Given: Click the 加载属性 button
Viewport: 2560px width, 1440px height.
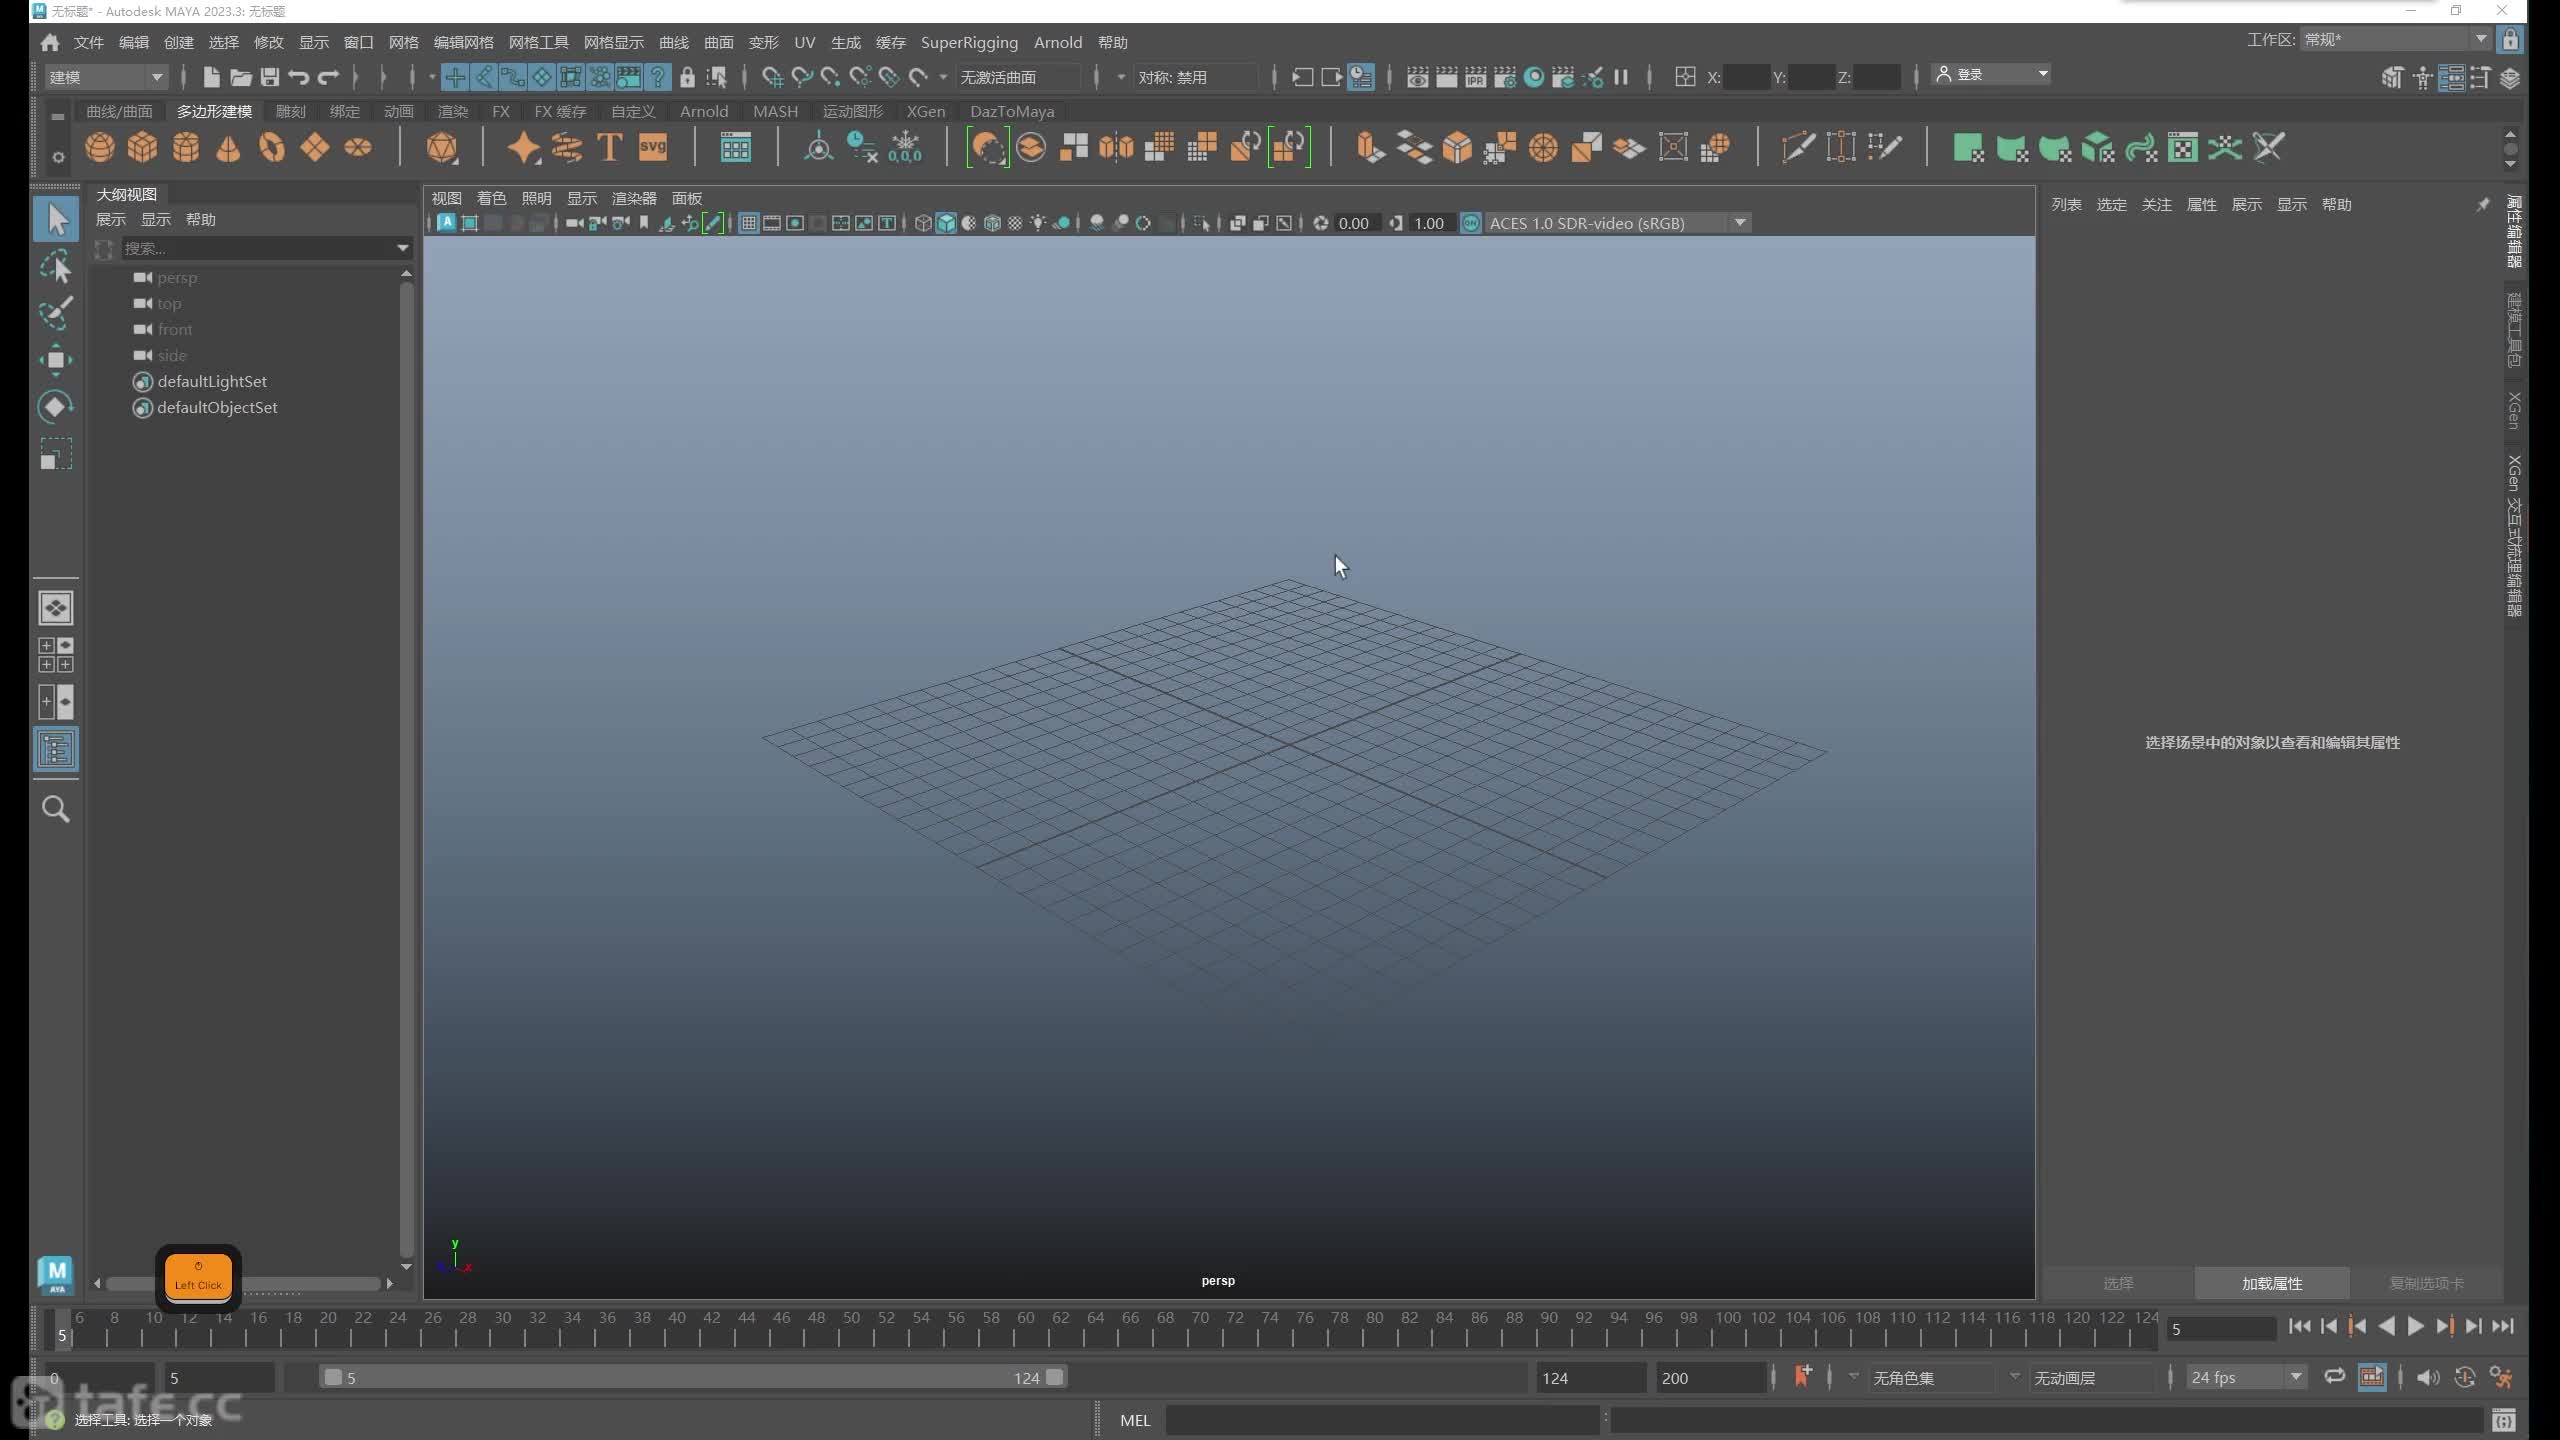Looking at the screenshot, I should point(2272,1283).
